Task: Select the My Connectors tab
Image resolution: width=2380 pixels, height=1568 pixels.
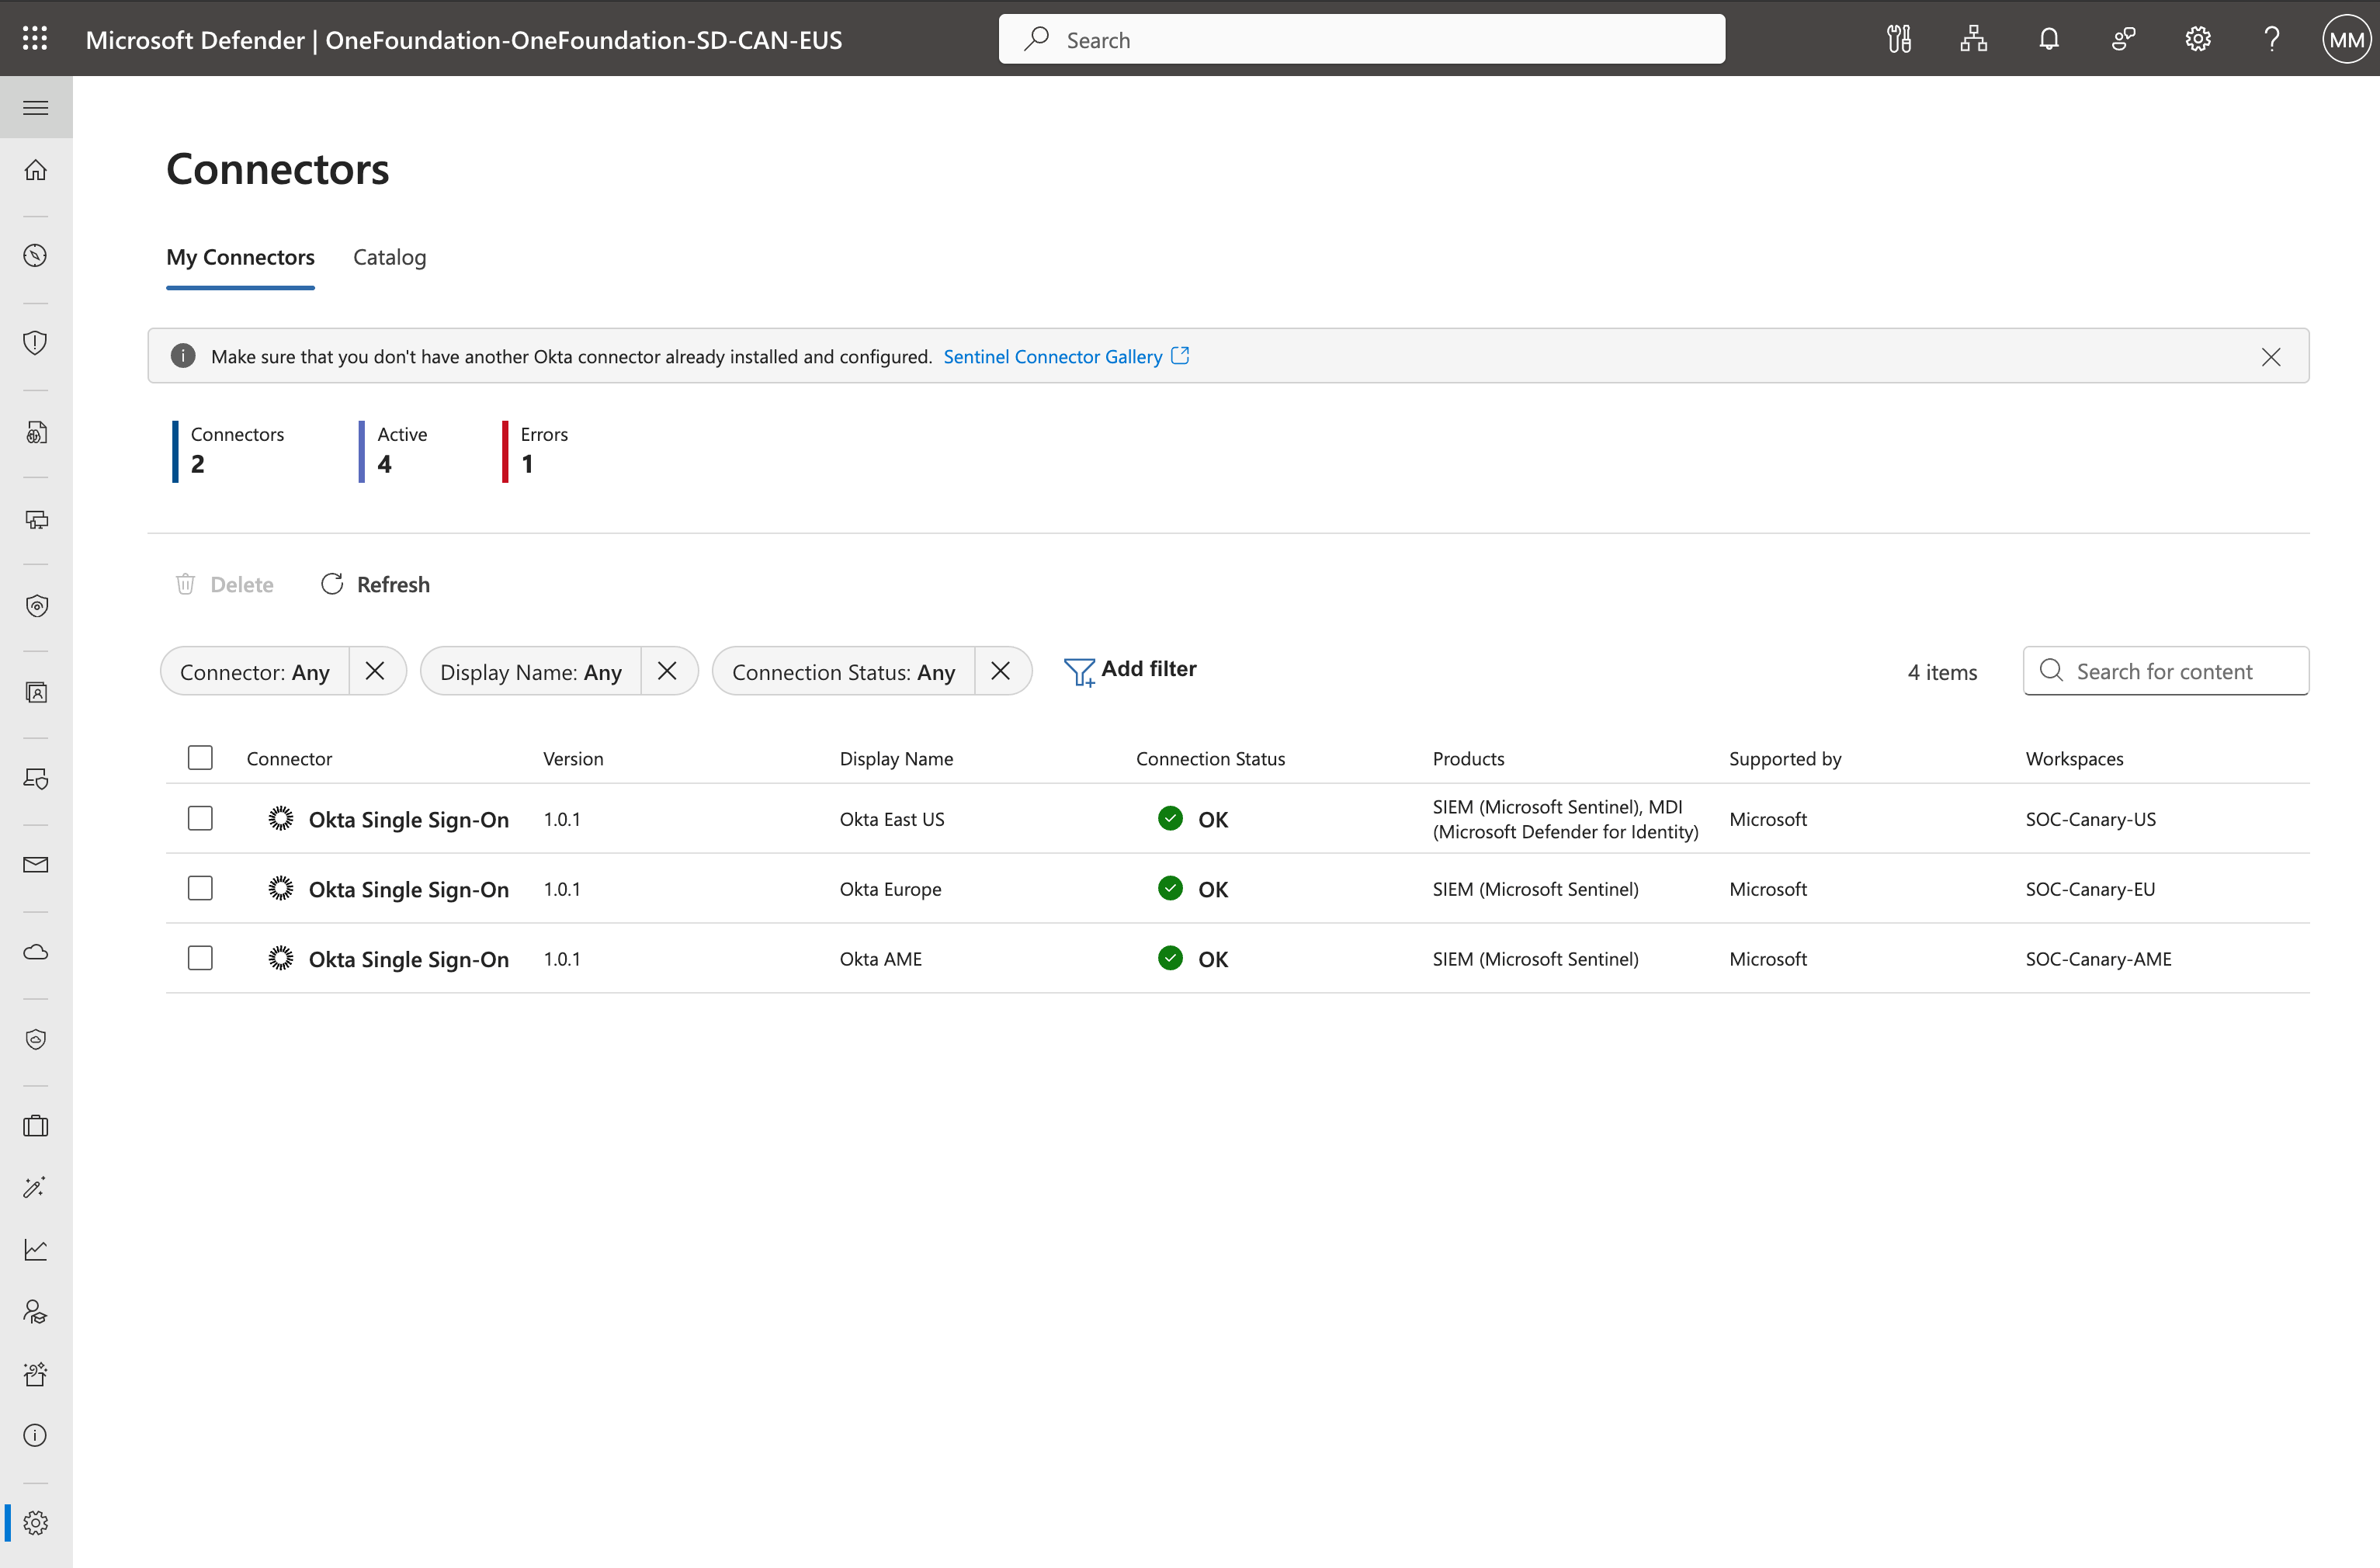Action: (240, 257)
